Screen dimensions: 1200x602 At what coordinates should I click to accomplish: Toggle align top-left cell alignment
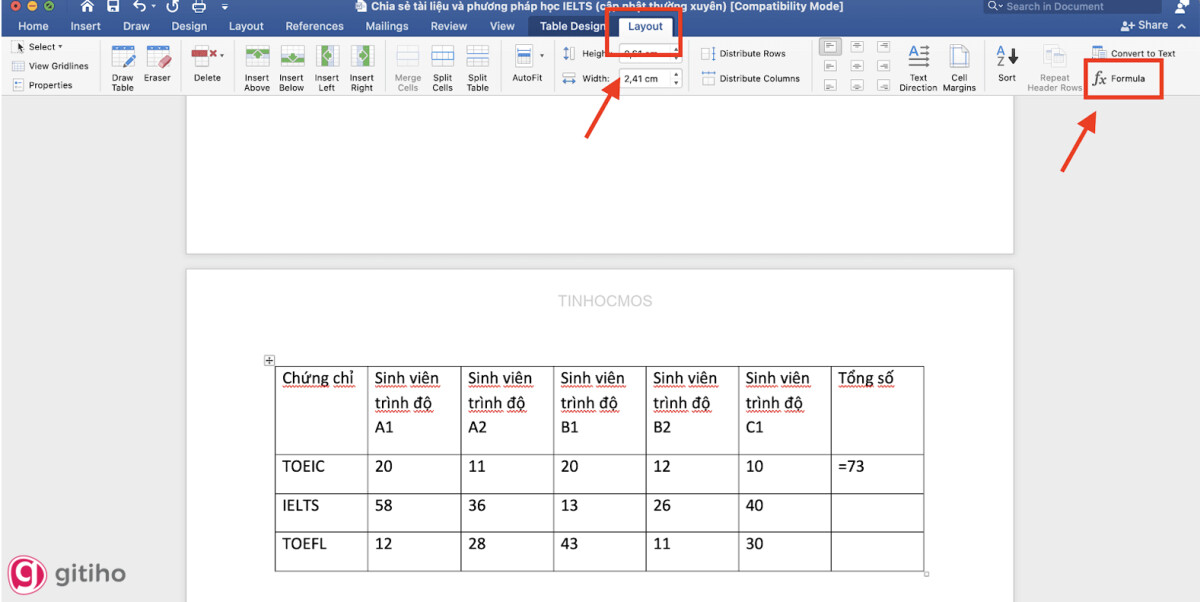point(829,45)
